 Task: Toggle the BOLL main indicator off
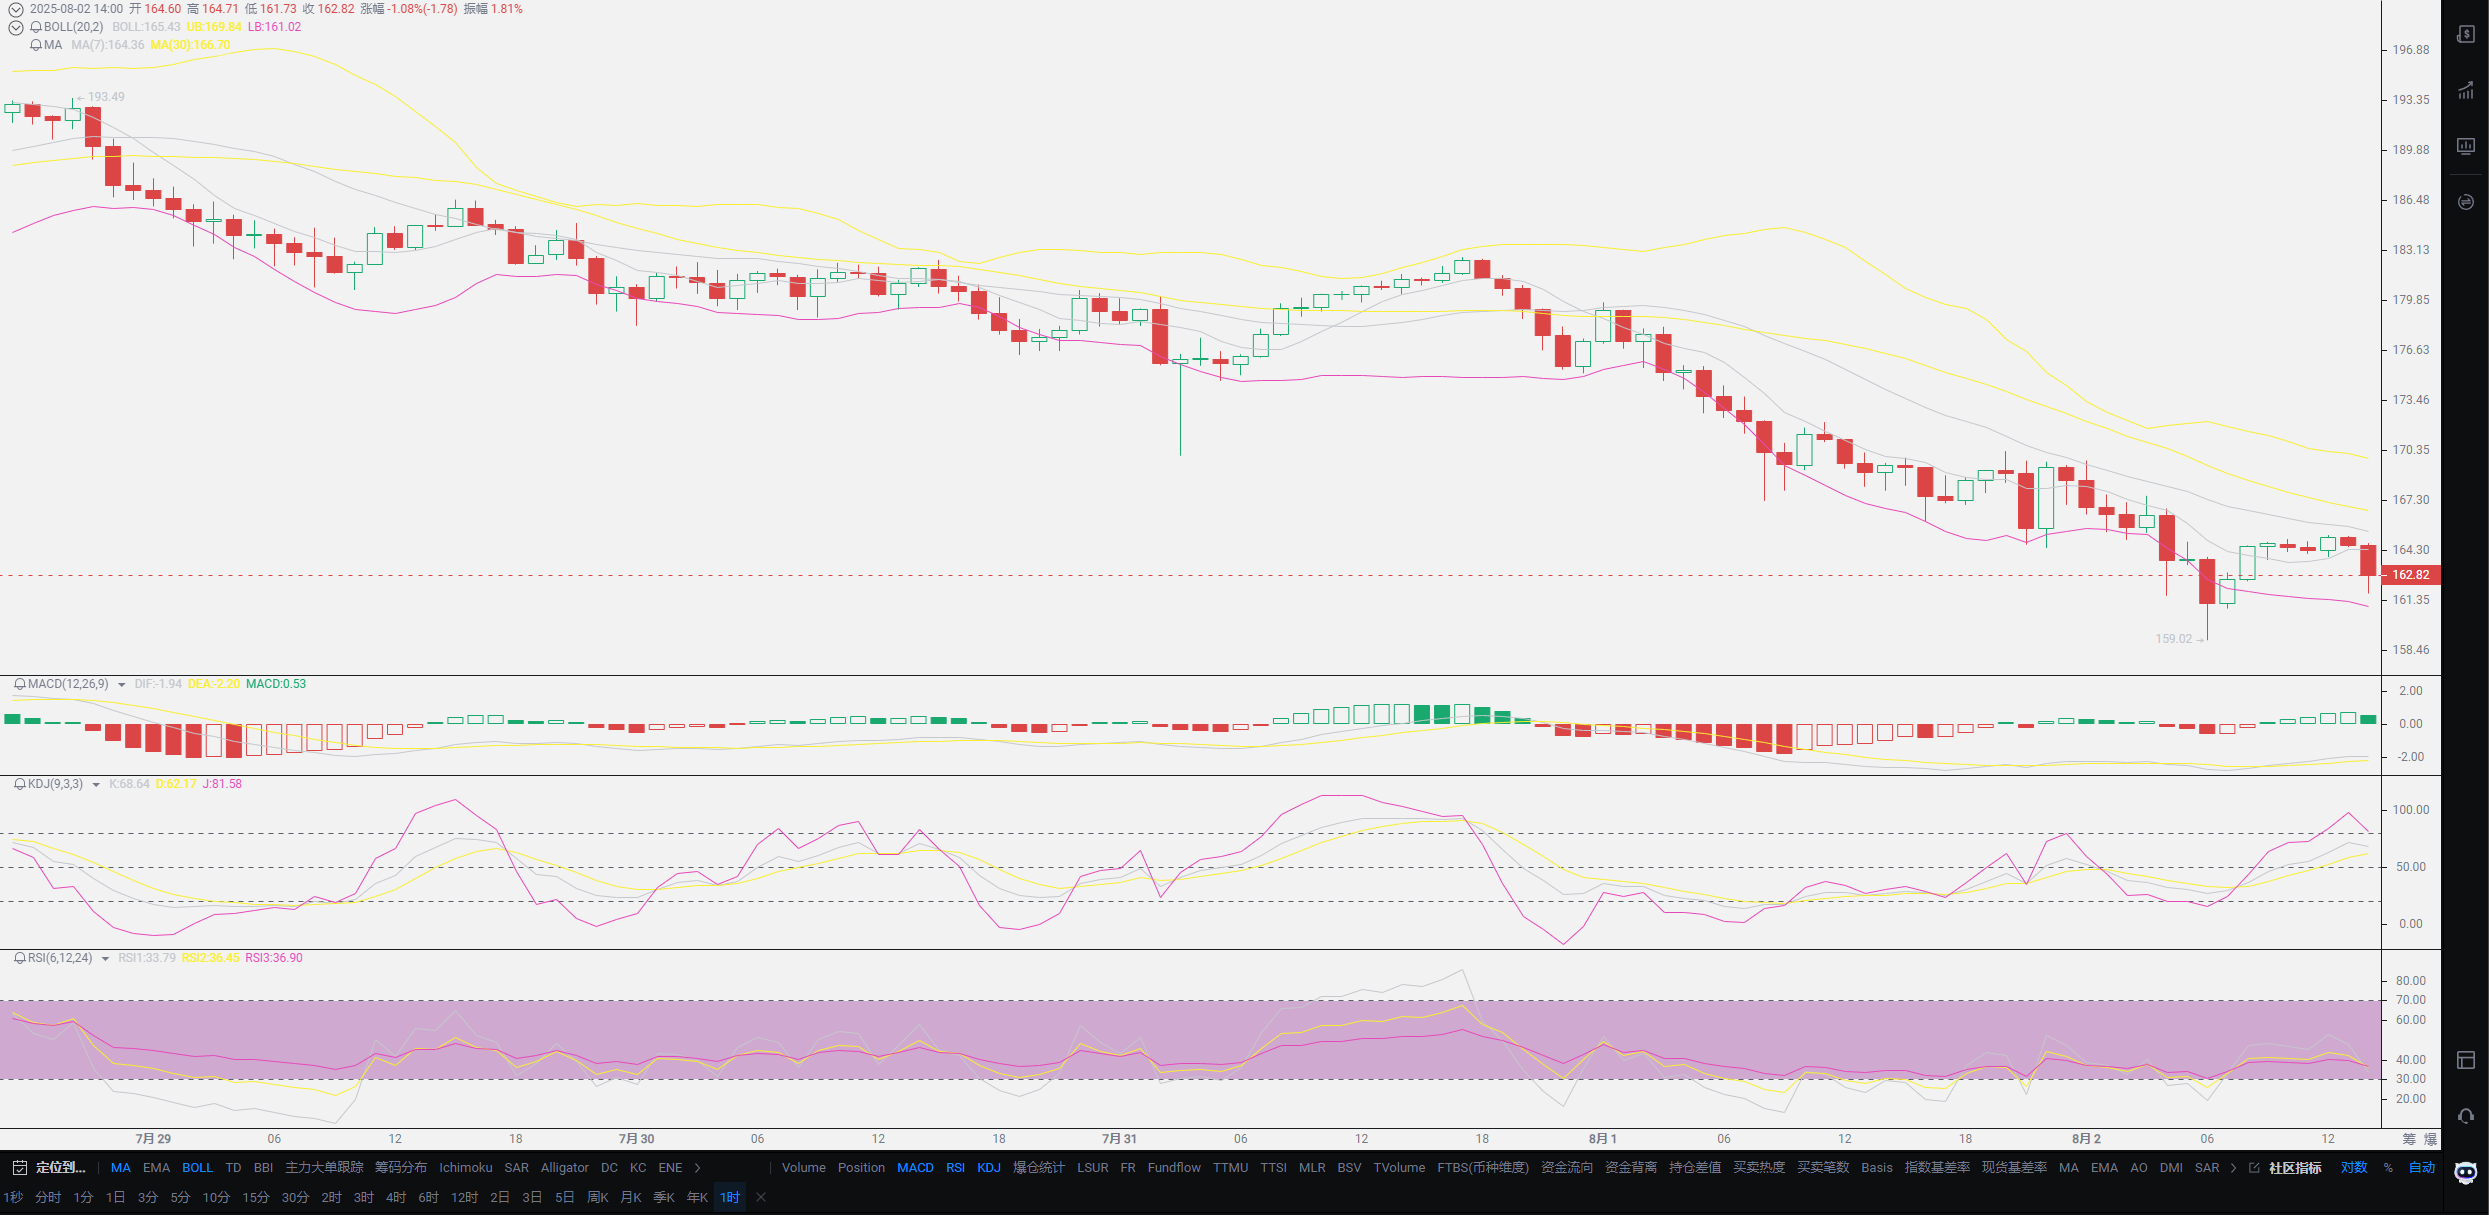coord(198,1168)
